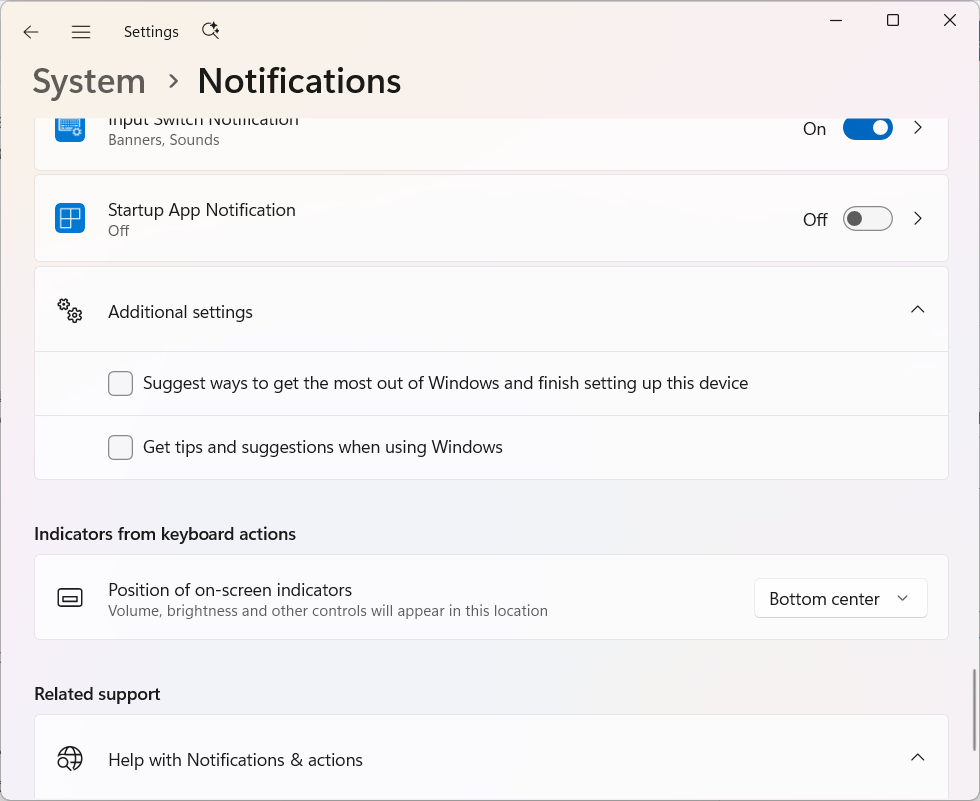Turn off Input Switch Notification toggle
Screen dimensions: 980x801
pyautogui.click(x=868, y=129)
